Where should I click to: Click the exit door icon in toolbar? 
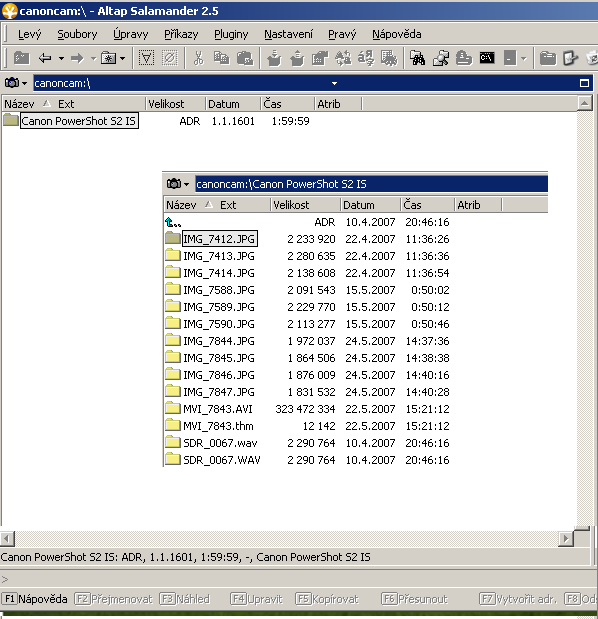(x=570, y=58)
